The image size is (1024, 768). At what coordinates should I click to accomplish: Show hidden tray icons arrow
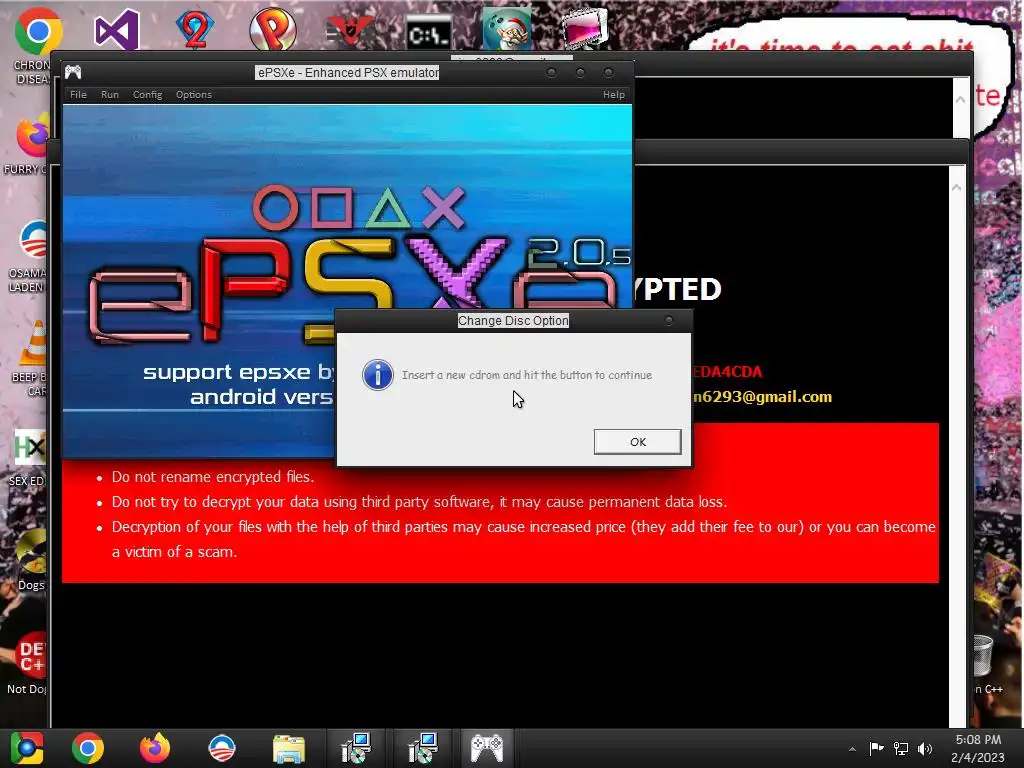tap(852, 749)
